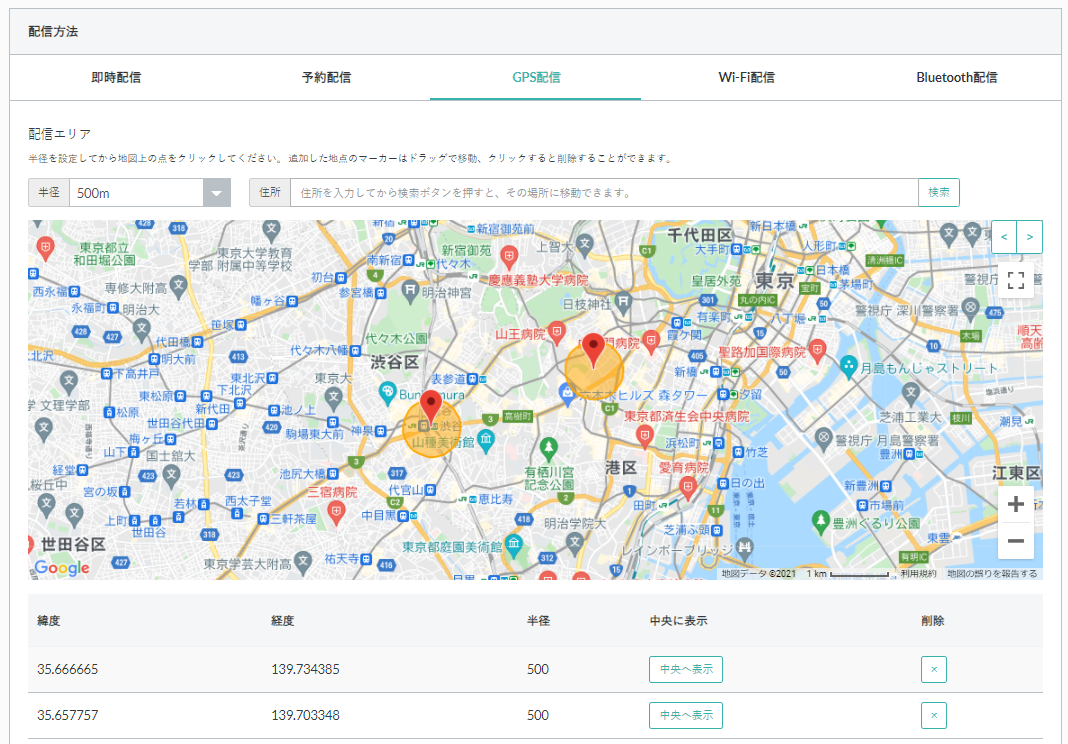Click the 東京都庭園美術館 museum pin
The height and width of the screenshot is (744, 1068).
pos(514,545)
